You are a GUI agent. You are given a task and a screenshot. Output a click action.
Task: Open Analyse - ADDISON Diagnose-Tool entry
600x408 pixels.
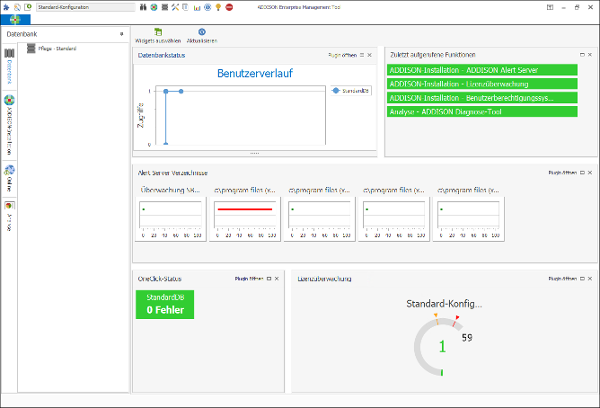[x=482, y=112]
